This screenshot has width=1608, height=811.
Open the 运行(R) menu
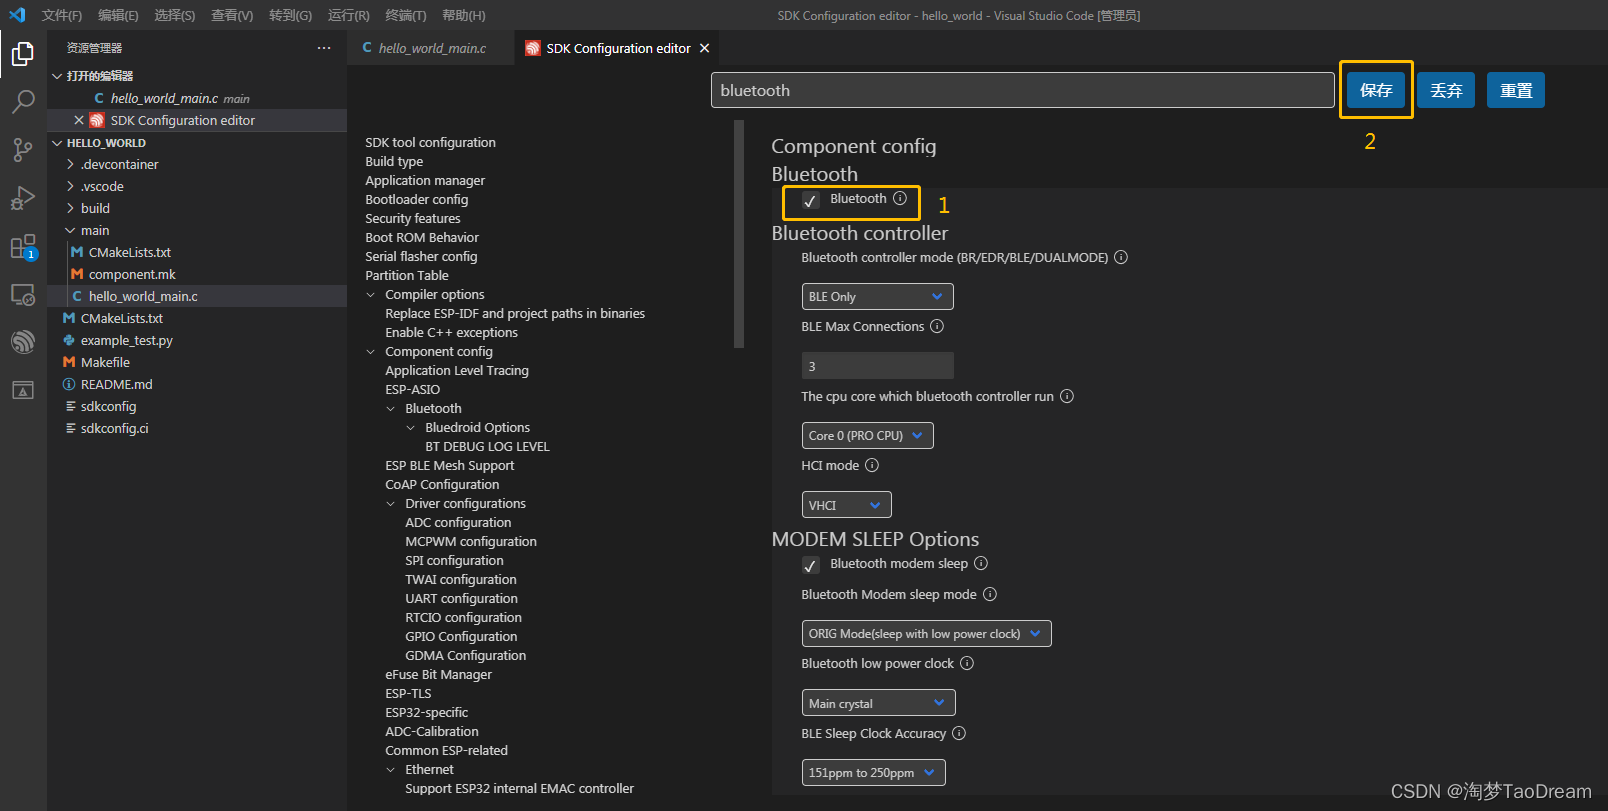pos(348,15)
